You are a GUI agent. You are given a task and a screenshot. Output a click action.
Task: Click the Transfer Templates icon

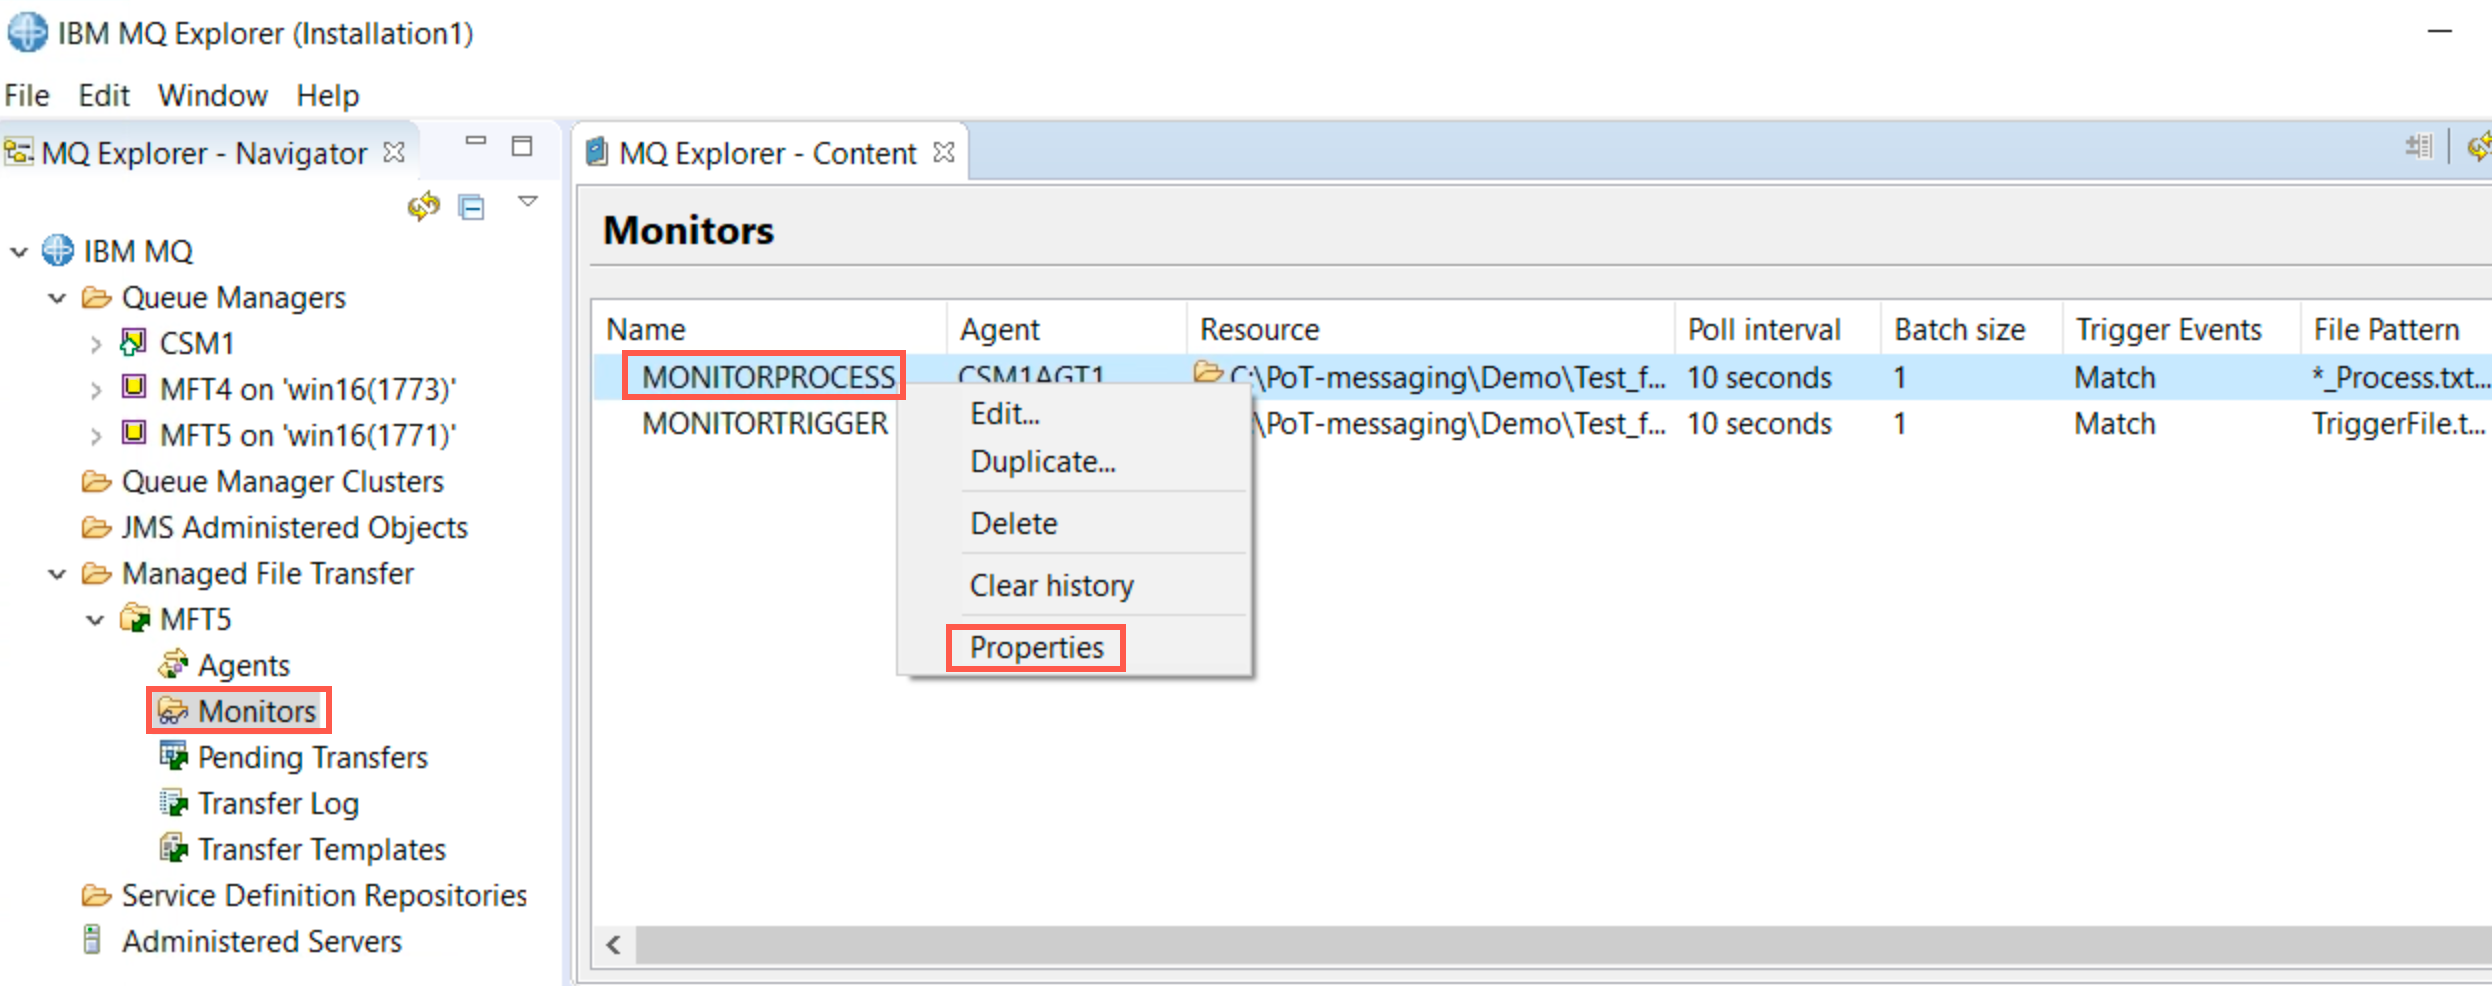[173, 848]
